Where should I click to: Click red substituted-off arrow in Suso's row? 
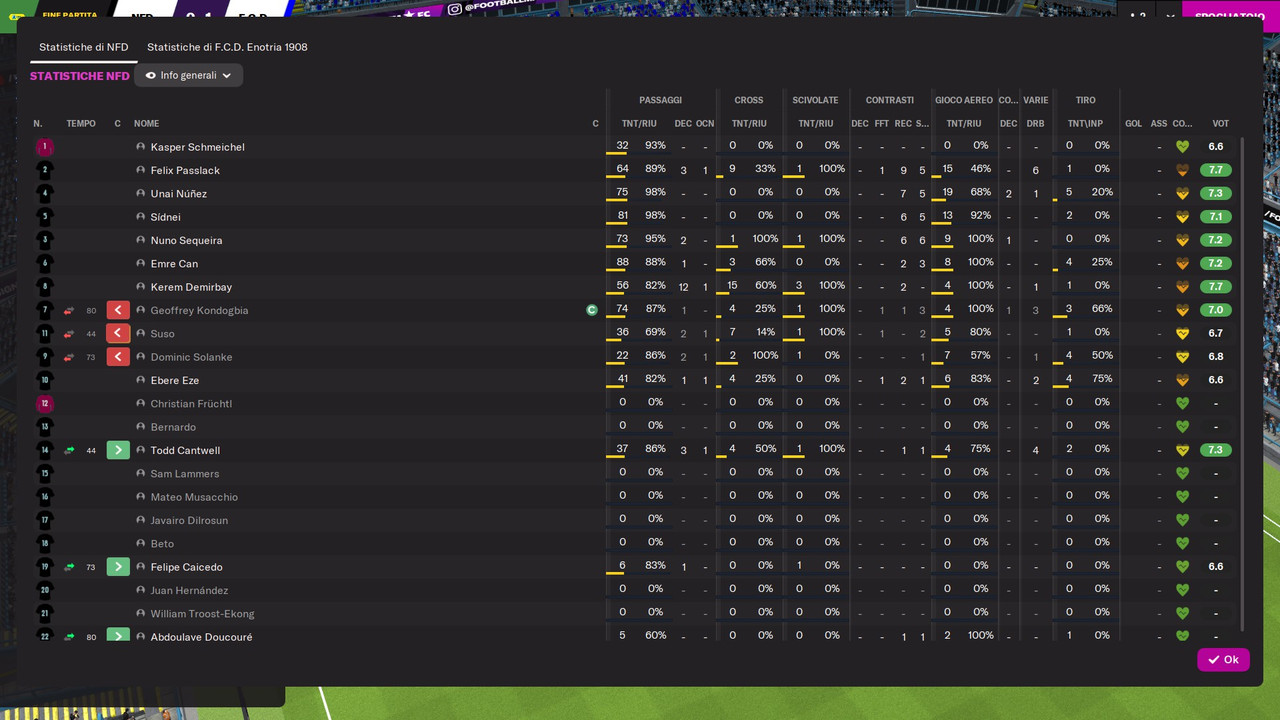[x=118, y=333]
